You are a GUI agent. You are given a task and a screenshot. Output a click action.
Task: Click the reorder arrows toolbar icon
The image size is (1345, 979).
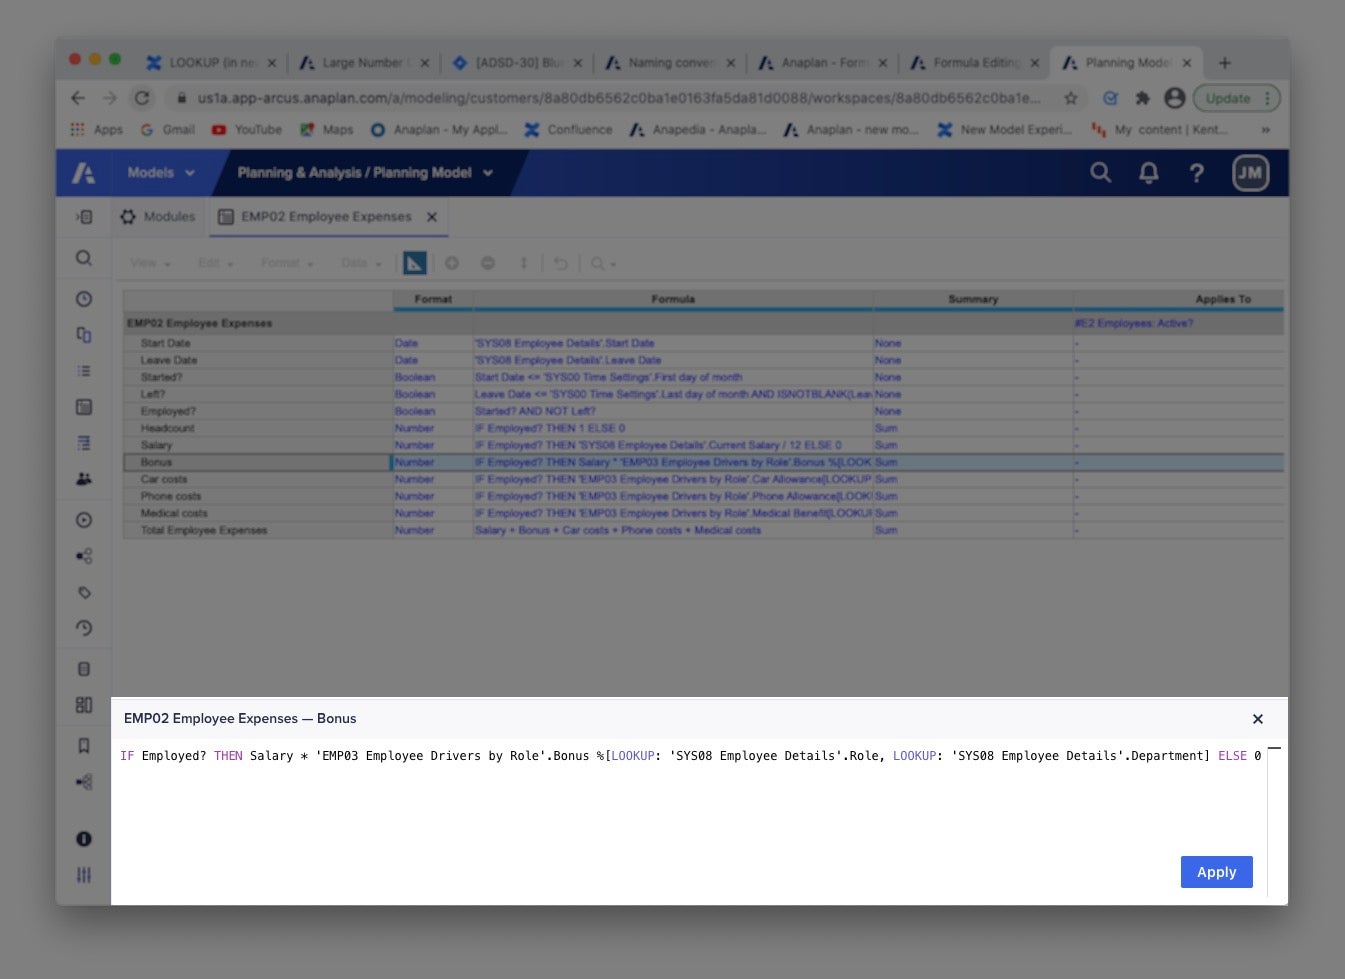[523, 263]
